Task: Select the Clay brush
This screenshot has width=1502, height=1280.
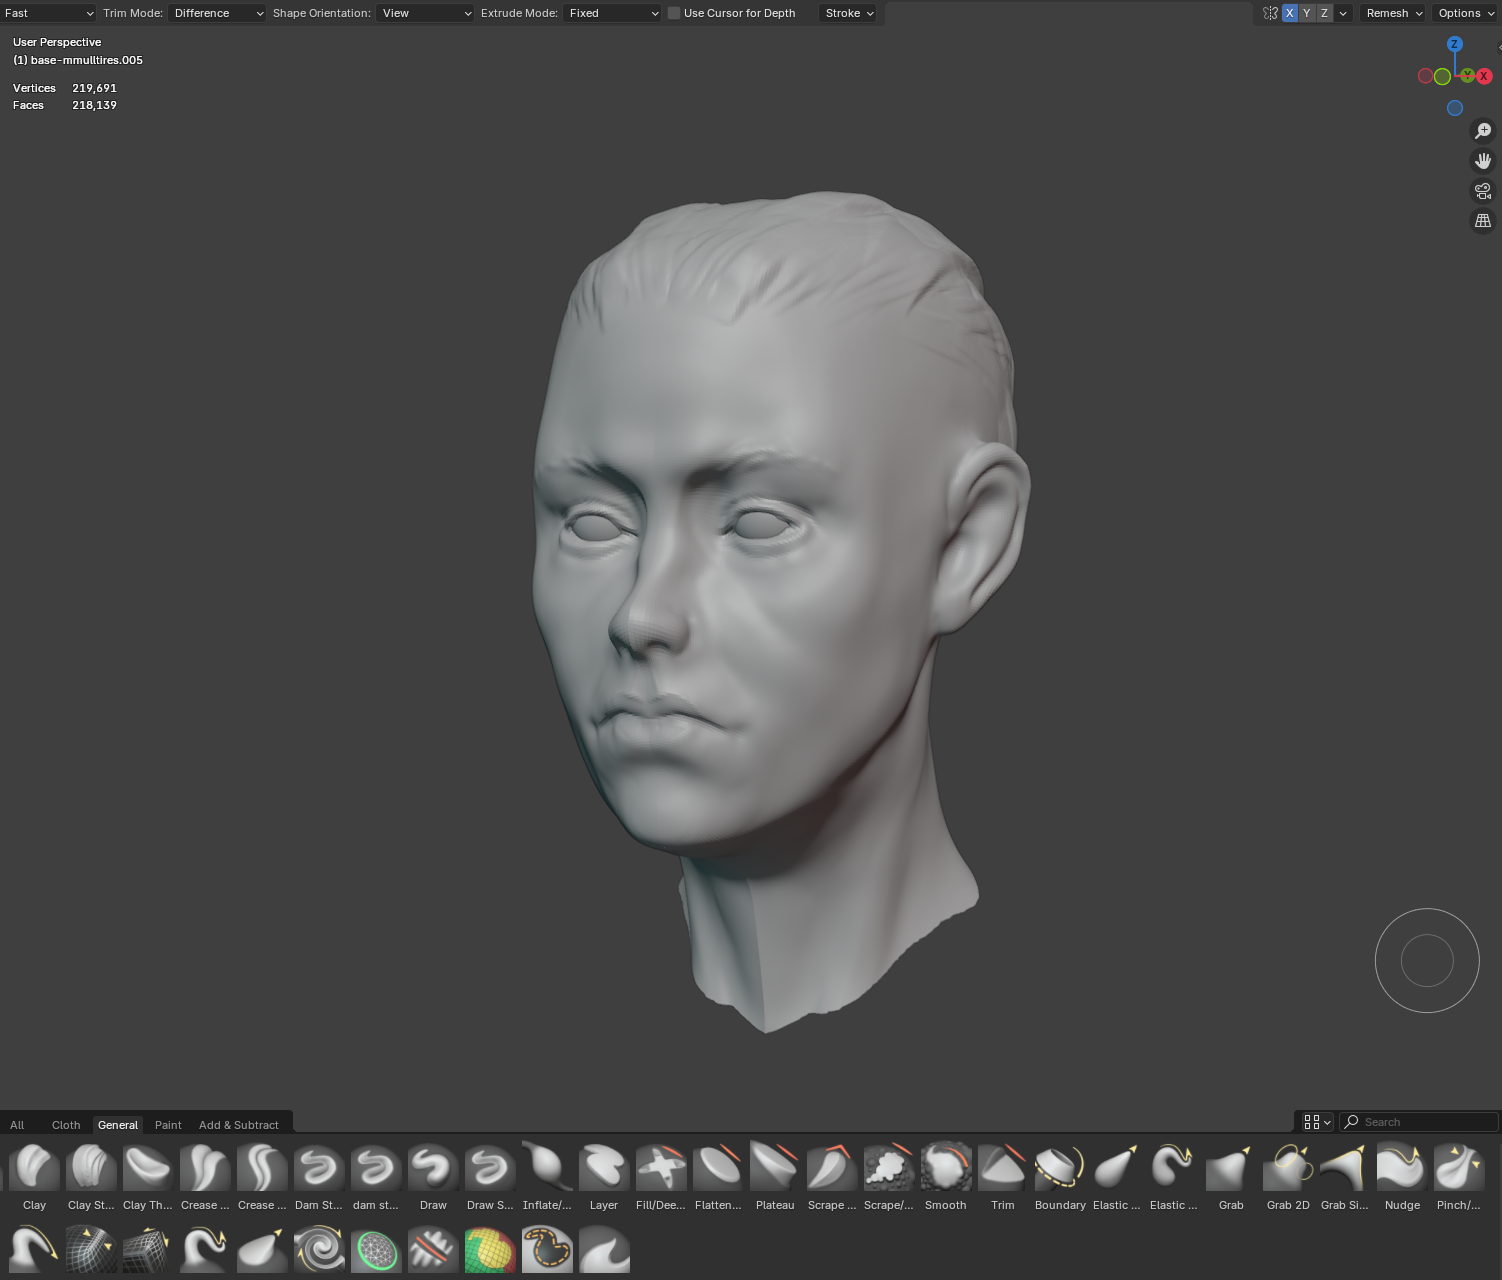Action: pos(34,1177)
